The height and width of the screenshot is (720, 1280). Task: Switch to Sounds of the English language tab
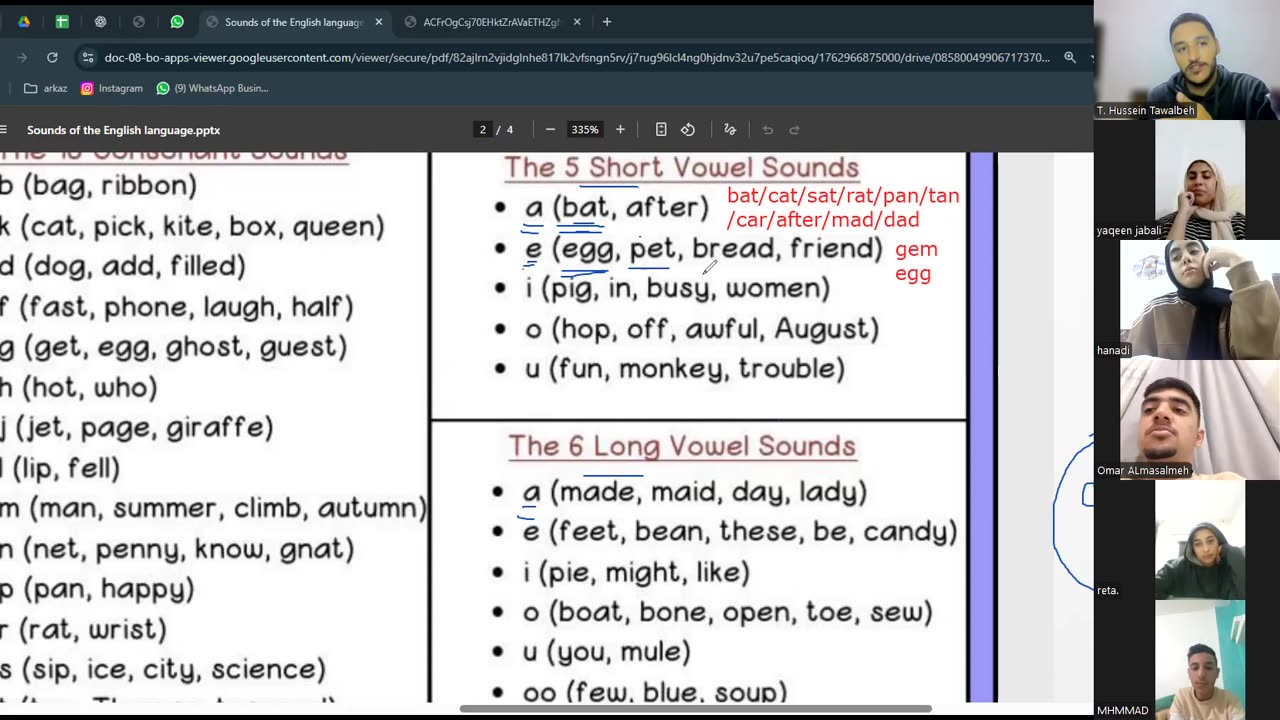coord(294,22)
